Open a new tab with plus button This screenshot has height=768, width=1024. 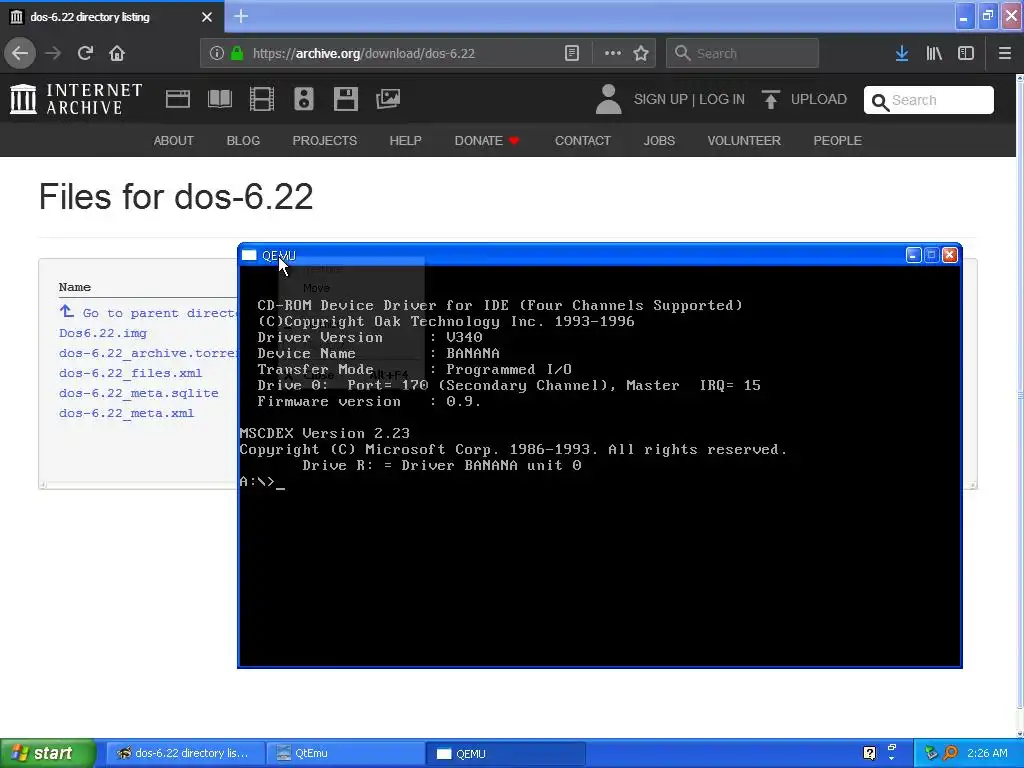click(241, 16)
